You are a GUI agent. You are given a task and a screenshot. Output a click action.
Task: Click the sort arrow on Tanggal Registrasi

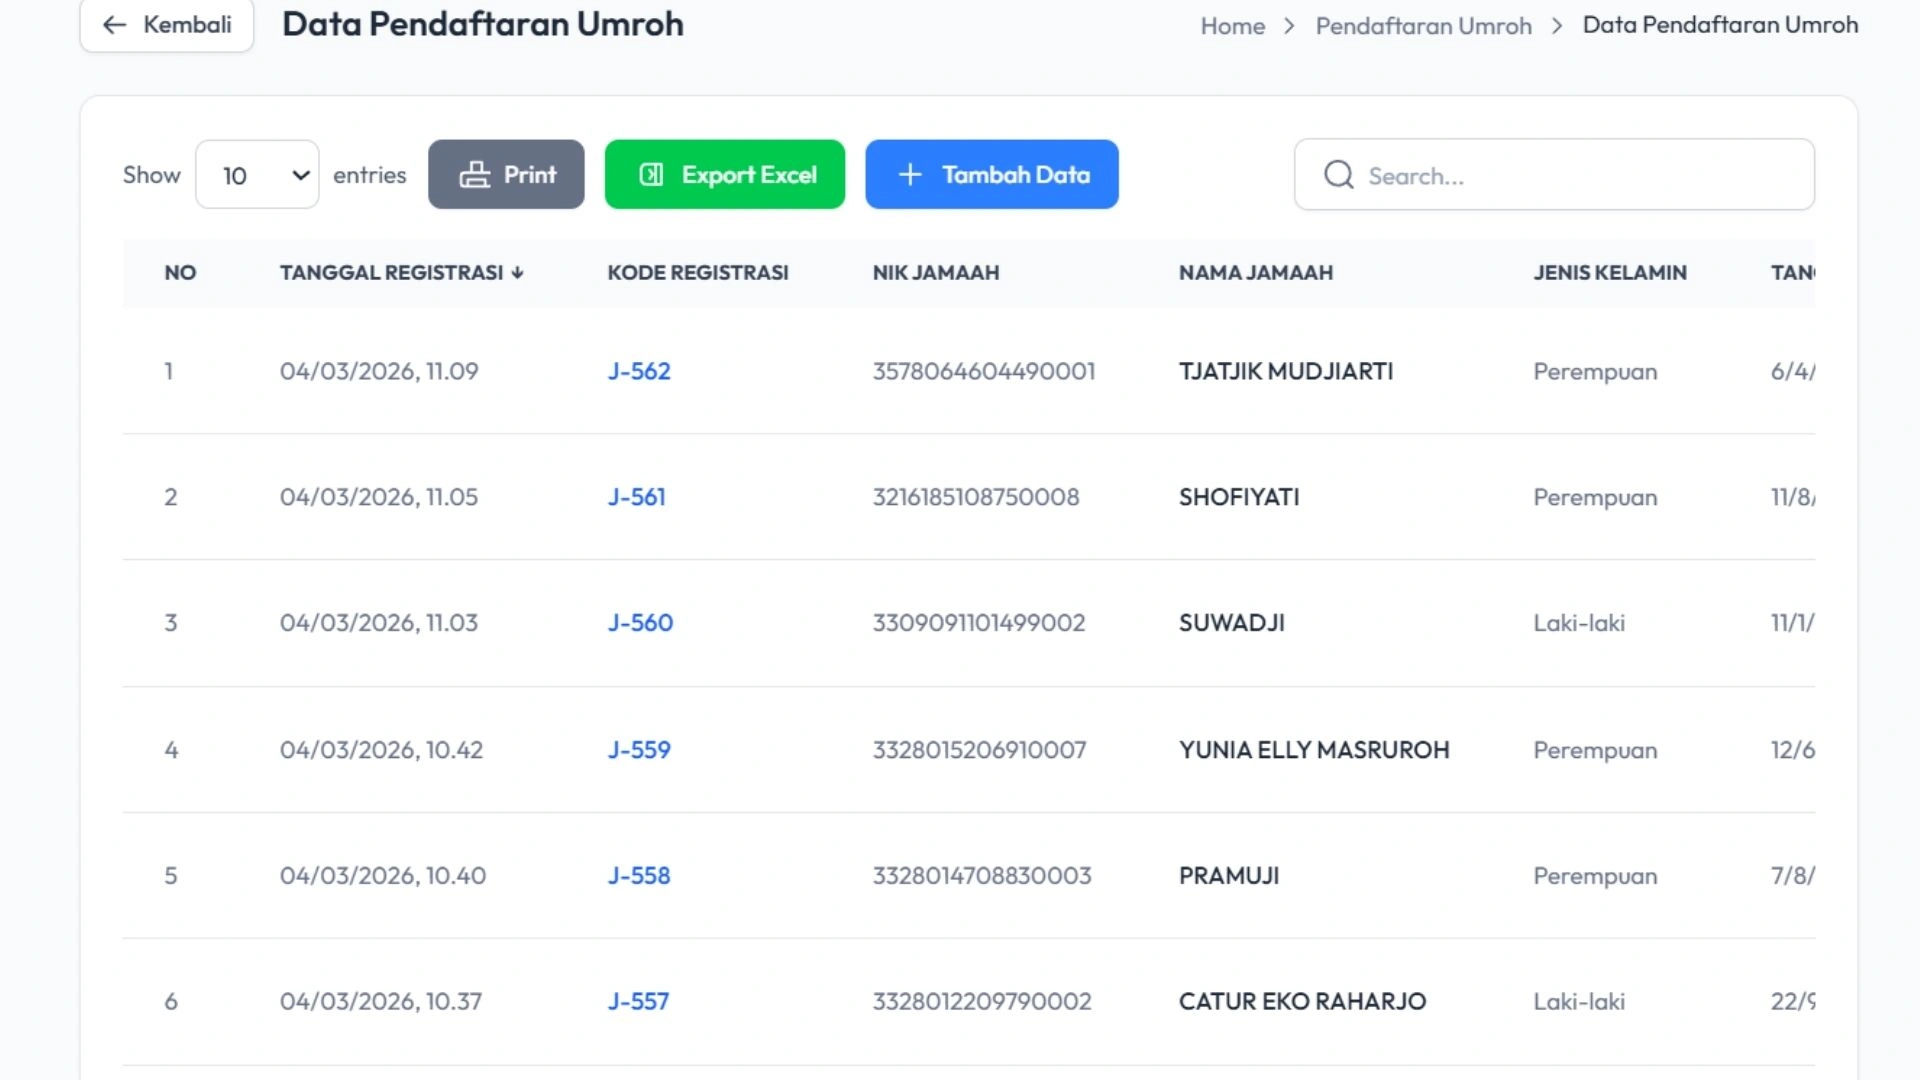[517, 273]
